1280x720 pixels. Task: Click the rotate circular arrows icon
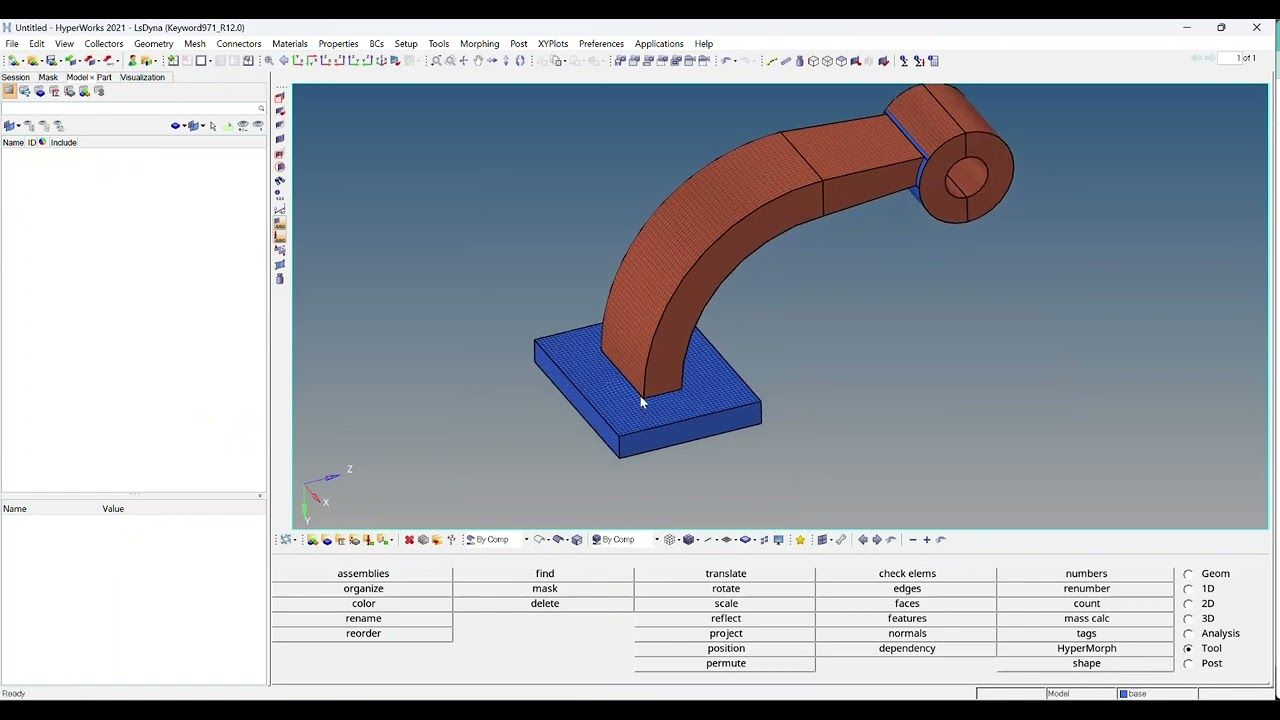tap(520, 61)
